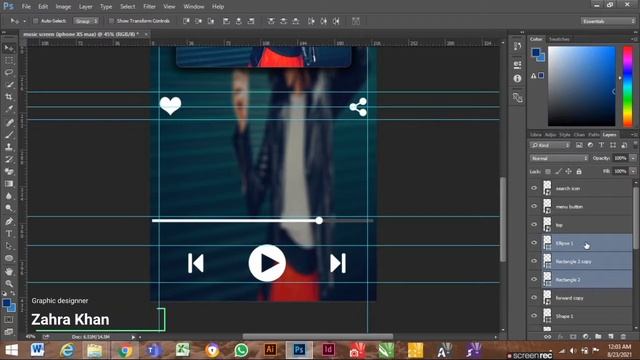Switch to the Paths panel tab
The image size is (640, 360).
click(594, 135)
